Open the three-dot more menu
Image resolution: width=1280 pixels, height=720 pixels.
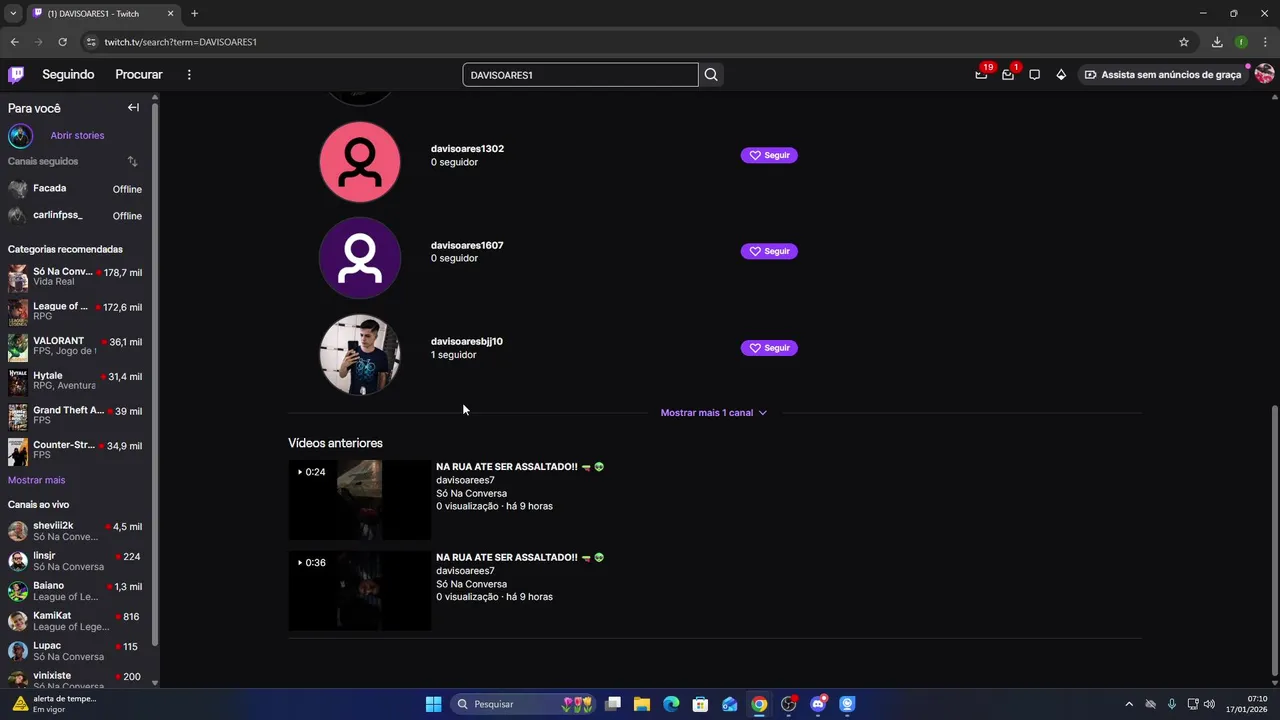coord(189,75)
